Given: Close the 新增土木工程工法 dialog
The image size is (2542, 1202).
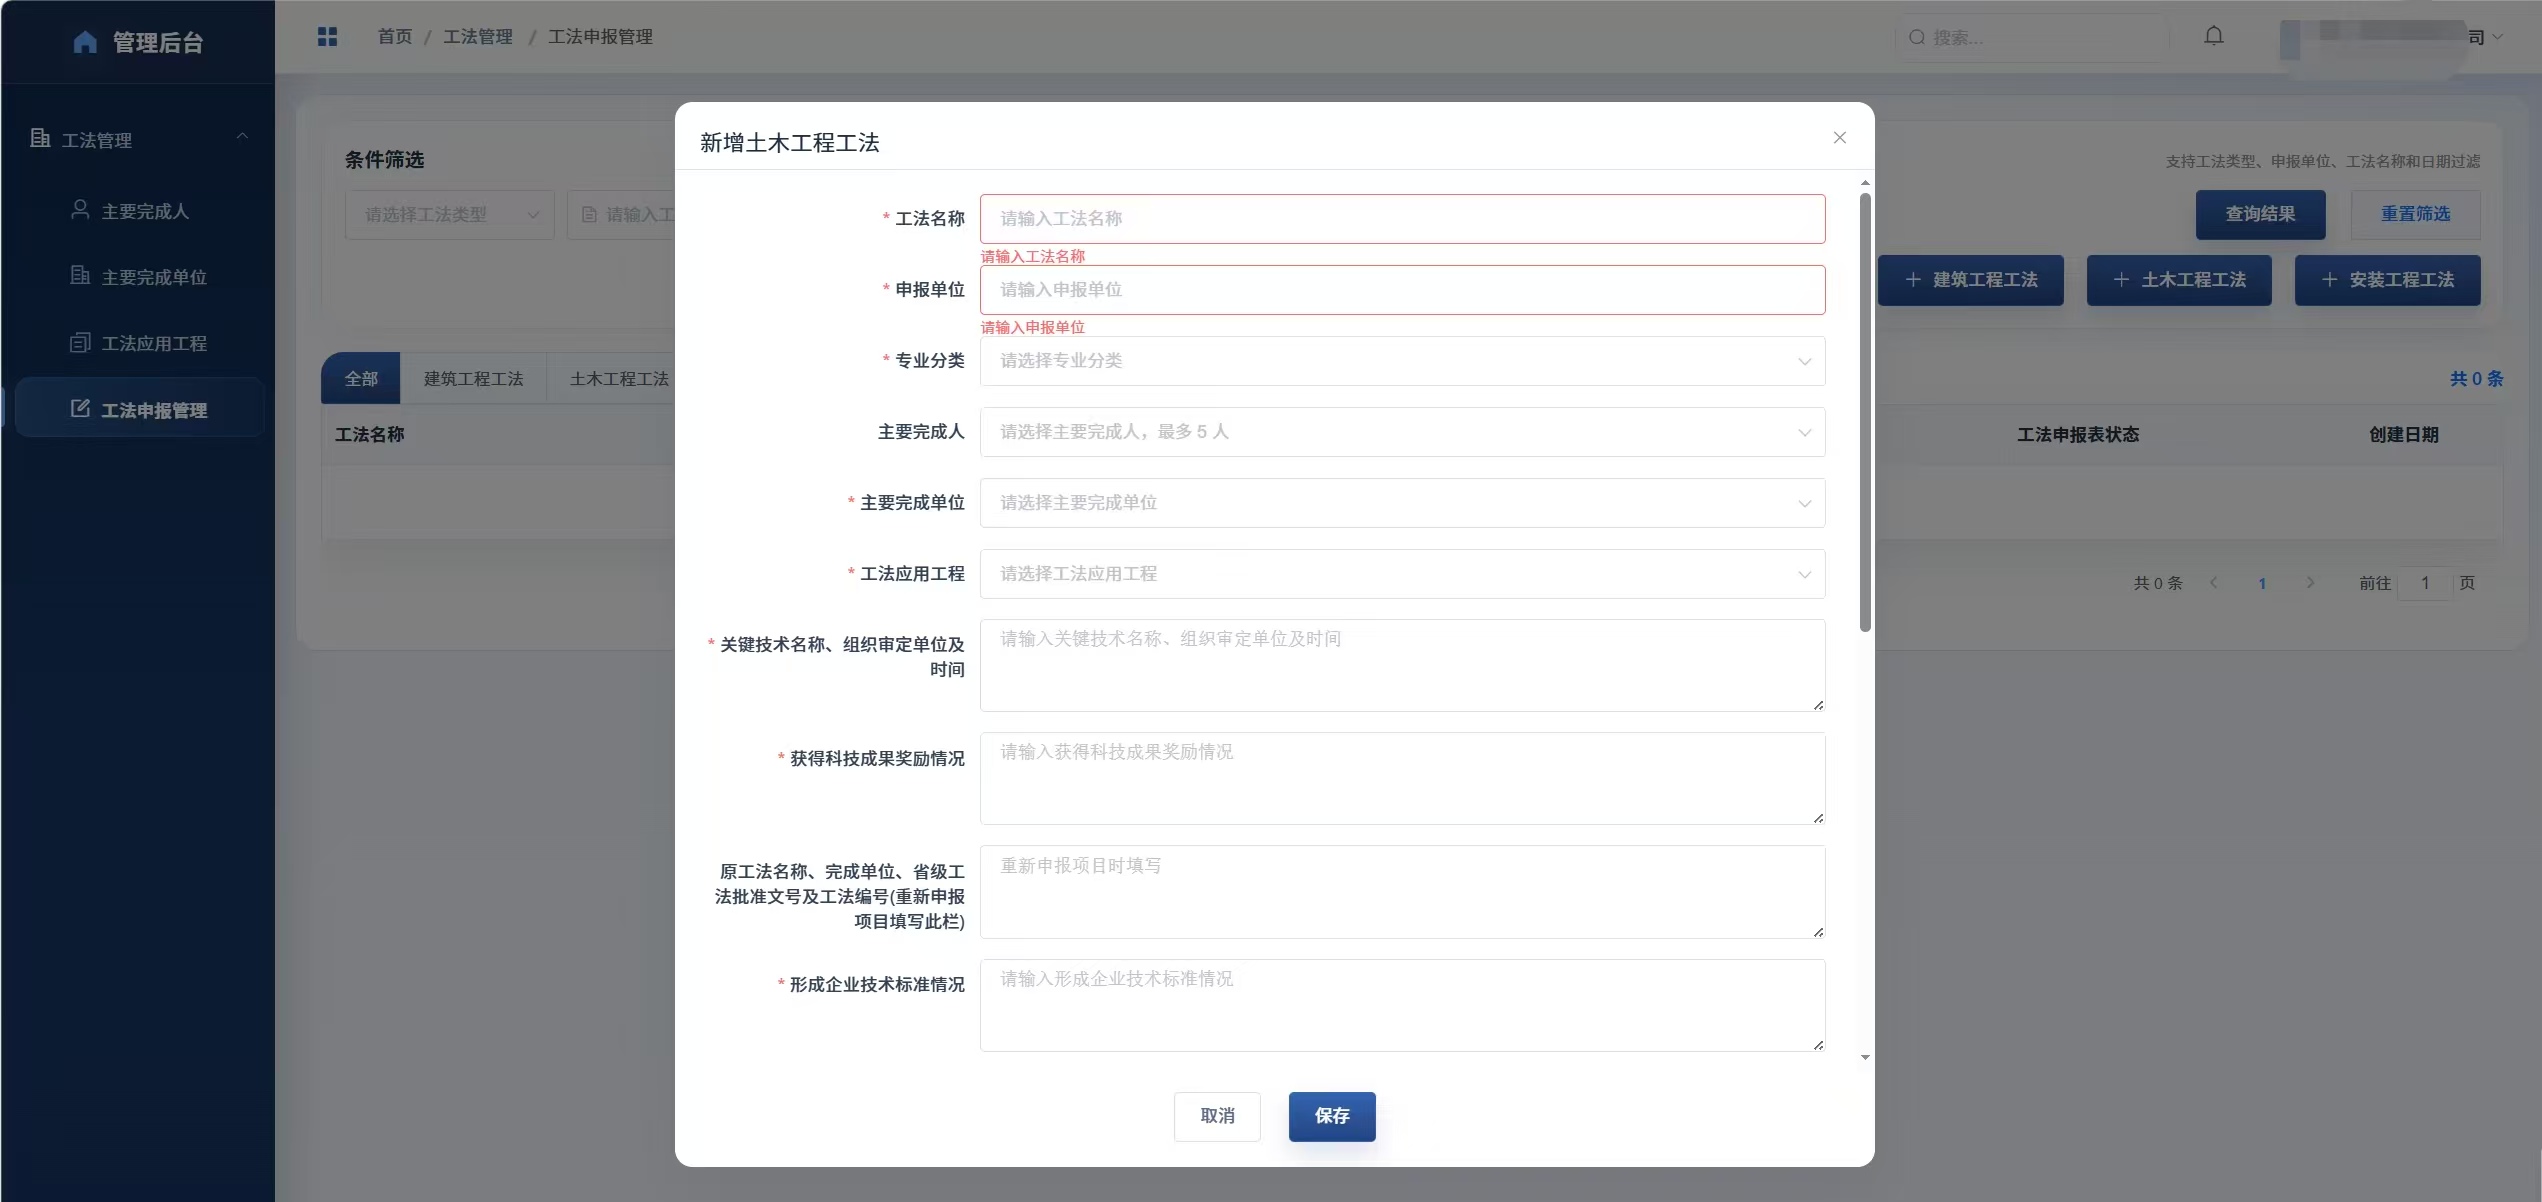Looking at the screenshot, I should [x=1839, y=138].
